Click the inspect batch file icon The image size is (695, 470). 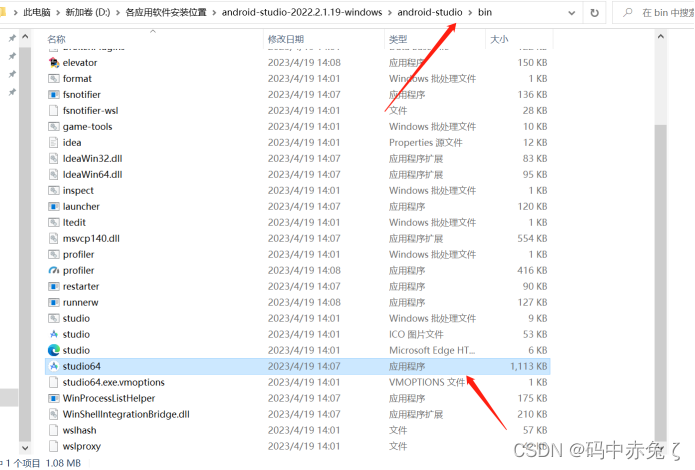[x=54, y=190]
